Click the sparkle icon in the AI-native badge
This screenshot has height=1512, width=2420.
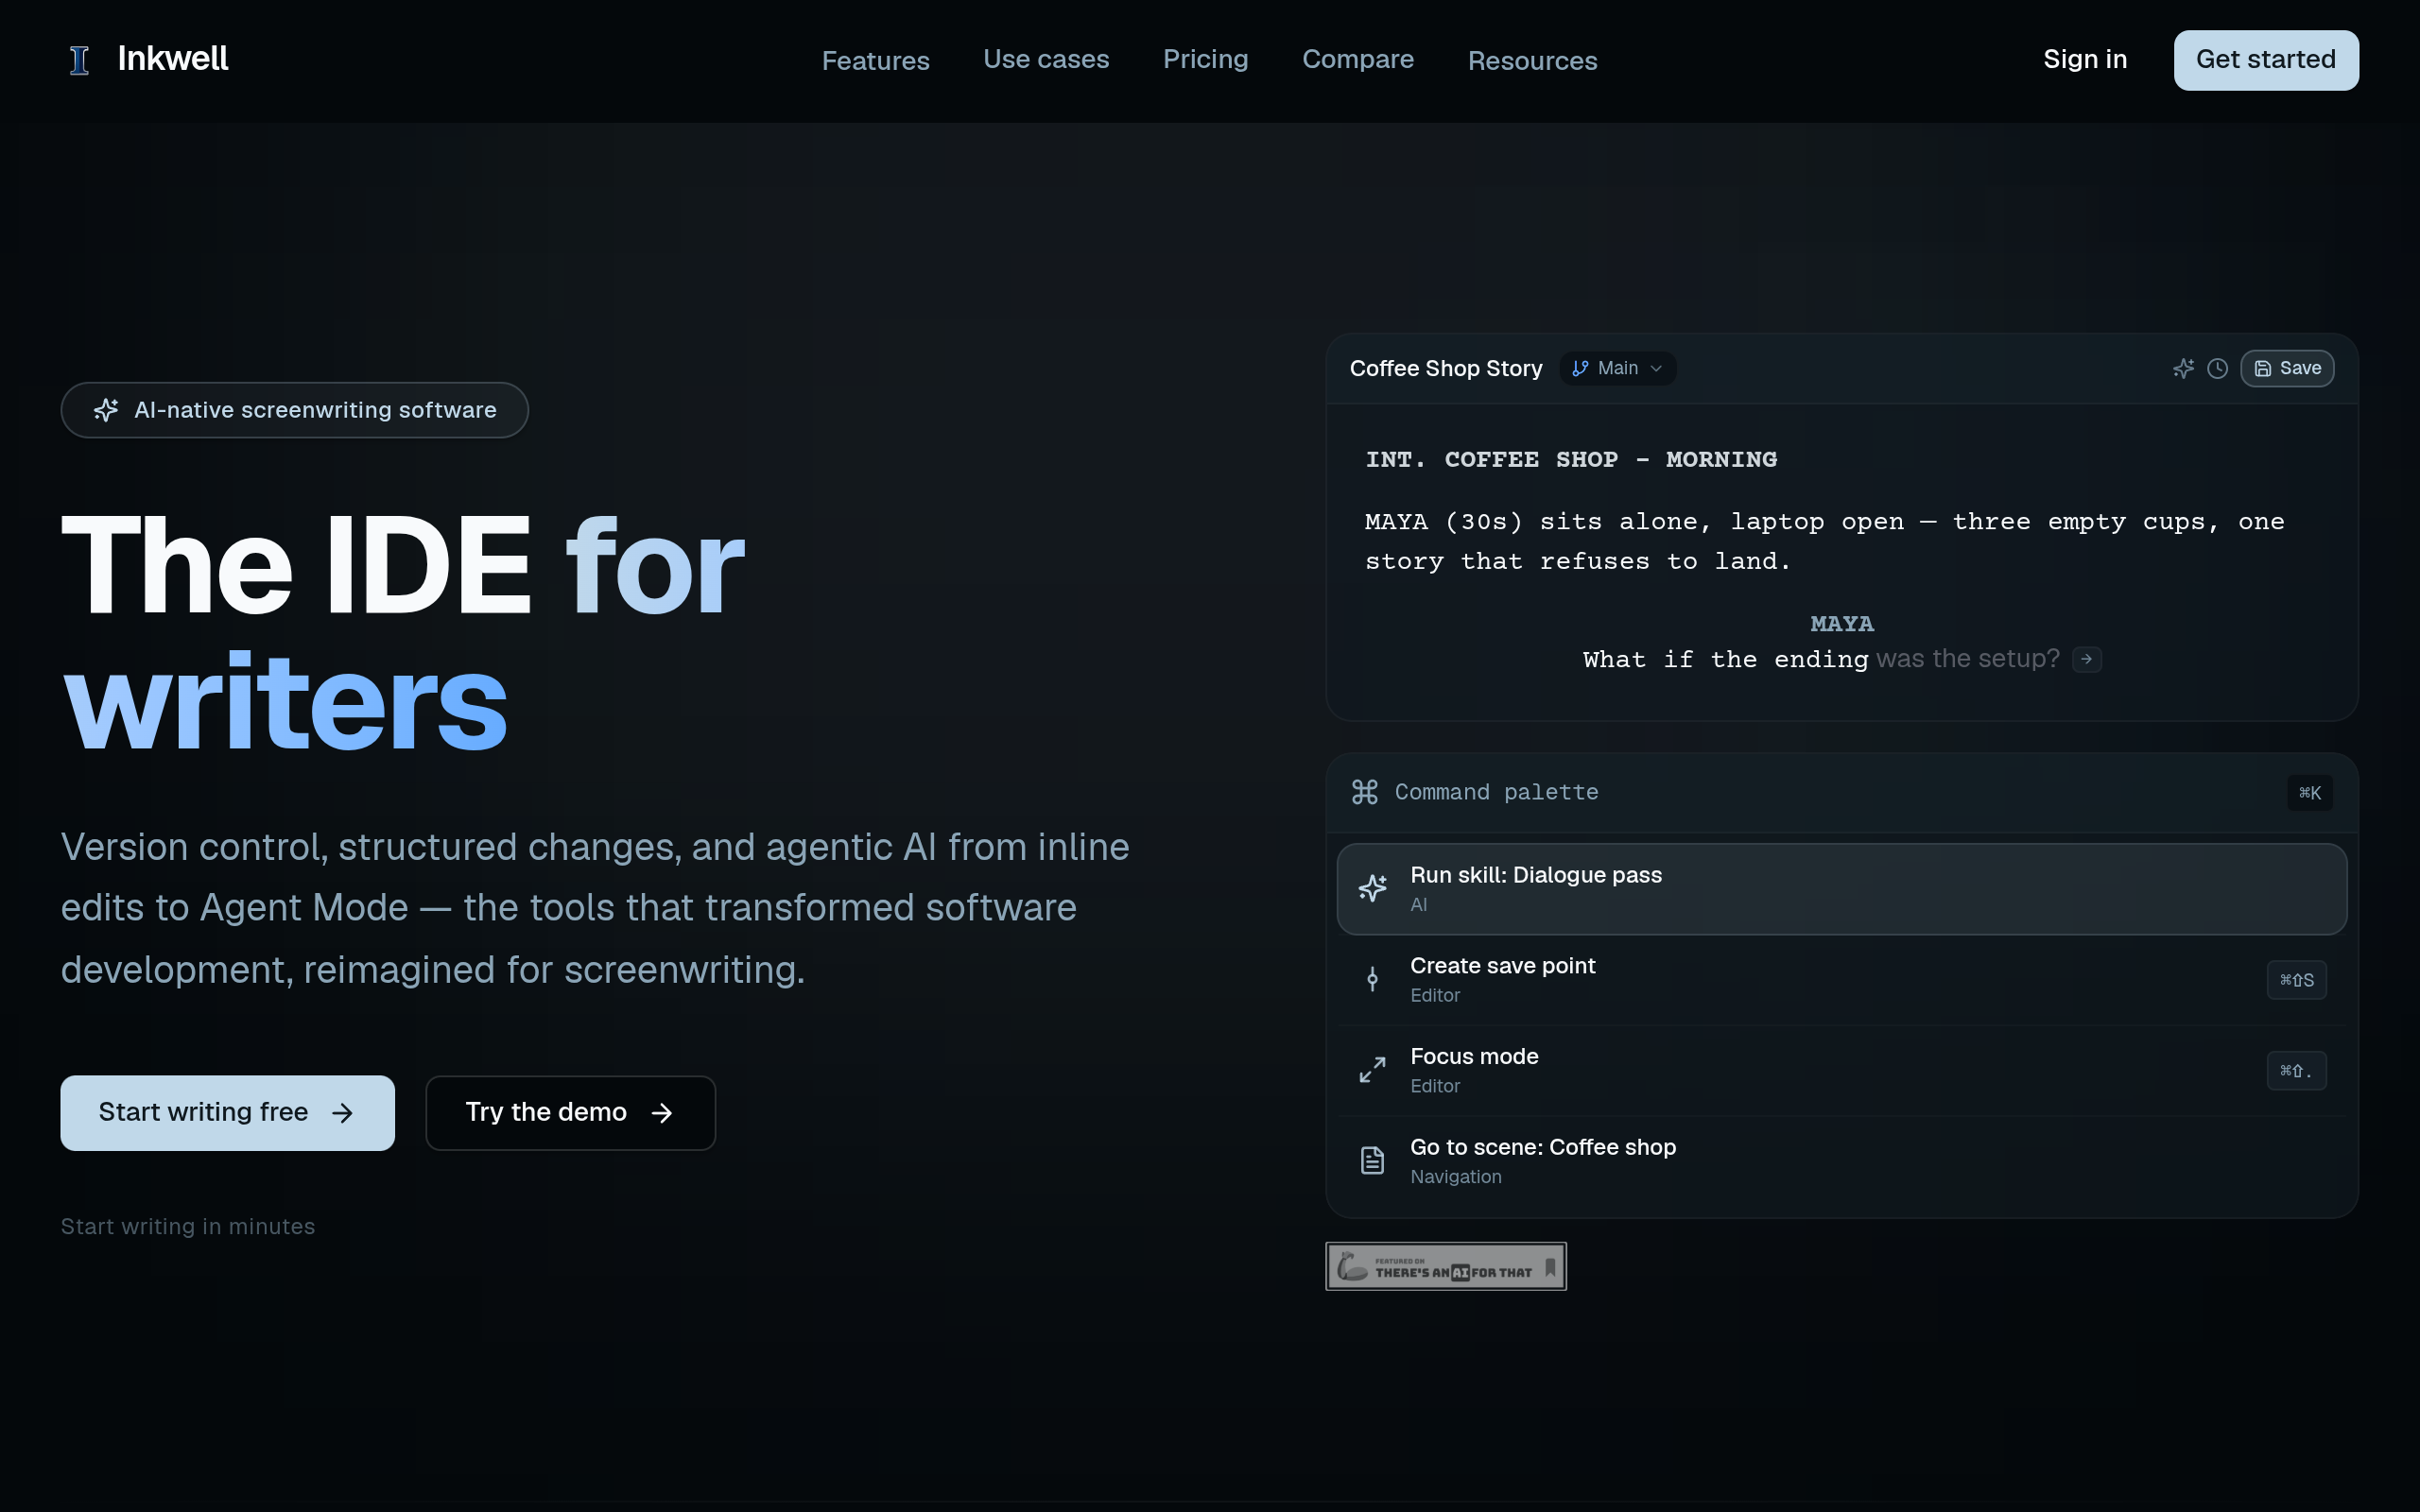coord(106,410)
